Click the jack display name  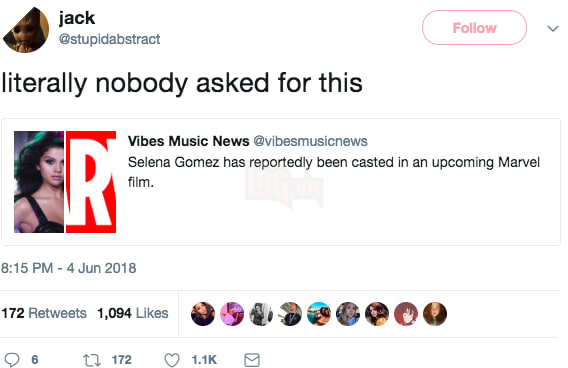coord(77,18)
